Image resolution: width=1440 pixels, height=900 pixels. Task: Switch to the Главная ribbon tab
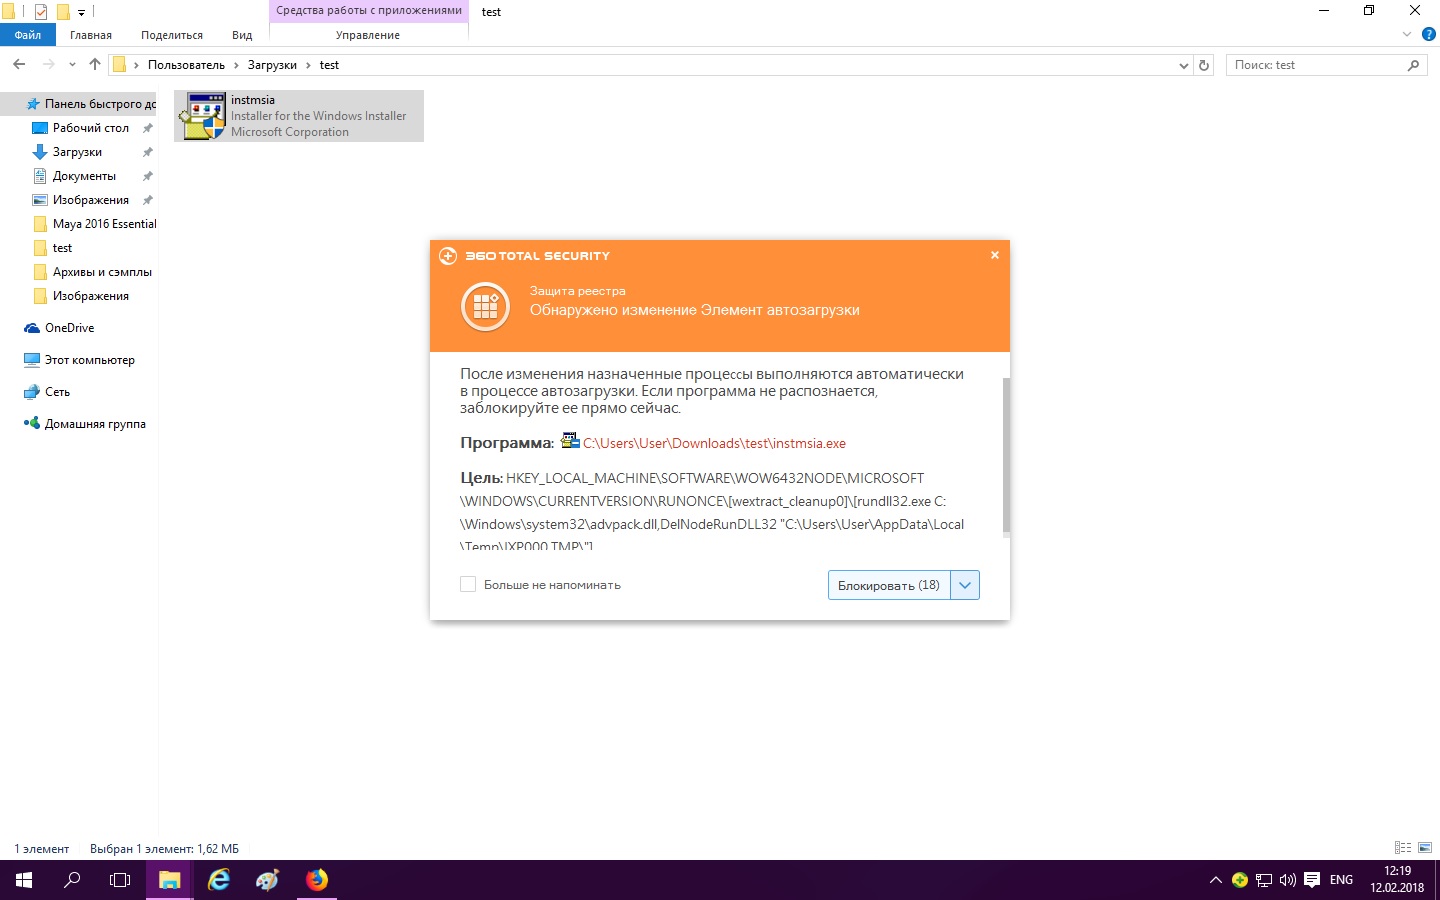tap(91, 35)
